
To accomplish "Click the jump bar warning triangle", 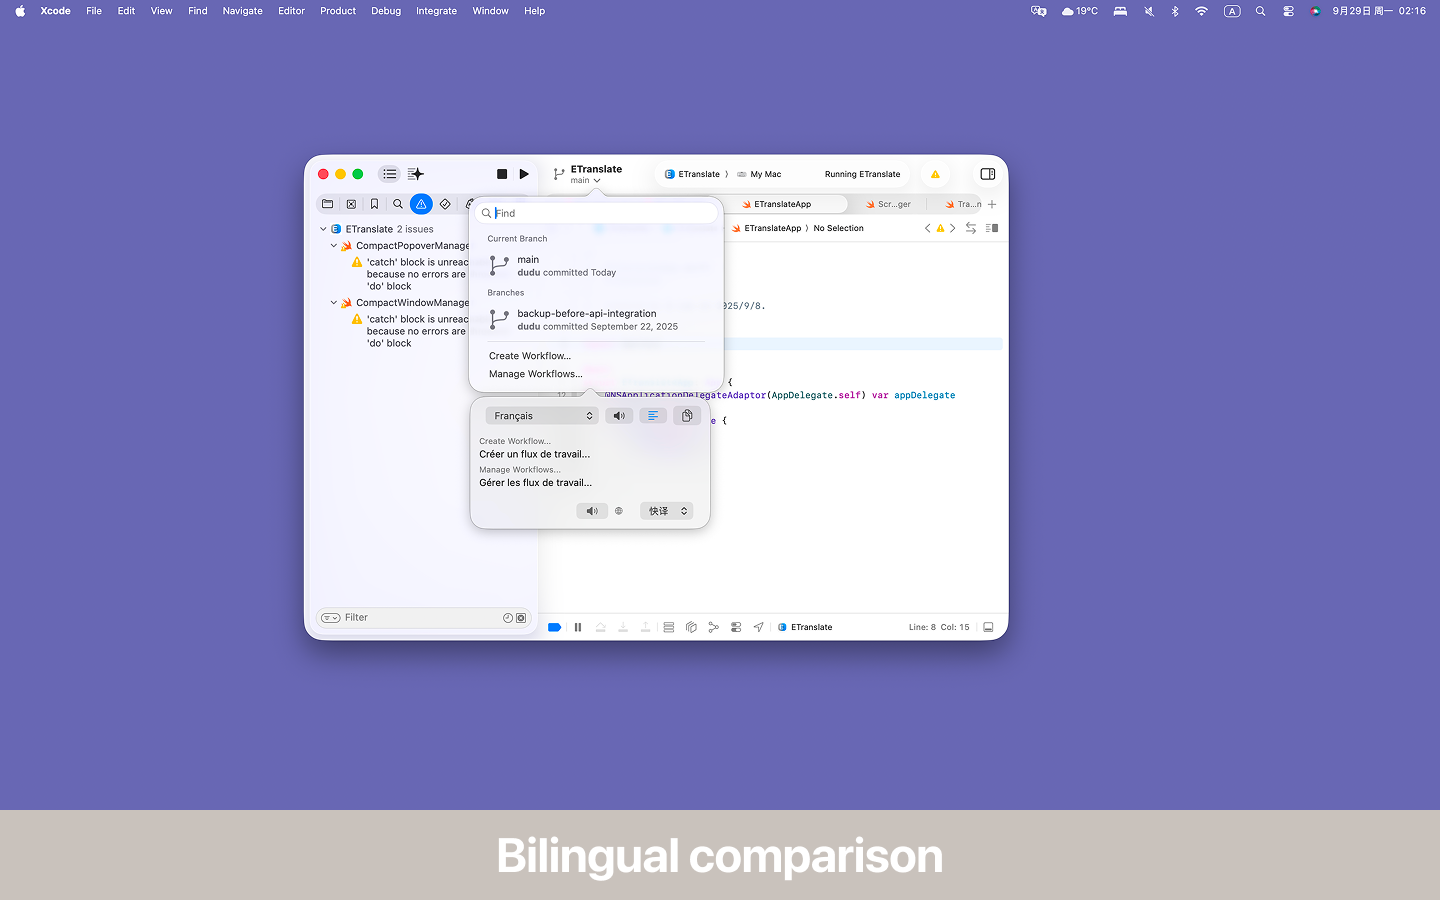I will tap(940, 228).
